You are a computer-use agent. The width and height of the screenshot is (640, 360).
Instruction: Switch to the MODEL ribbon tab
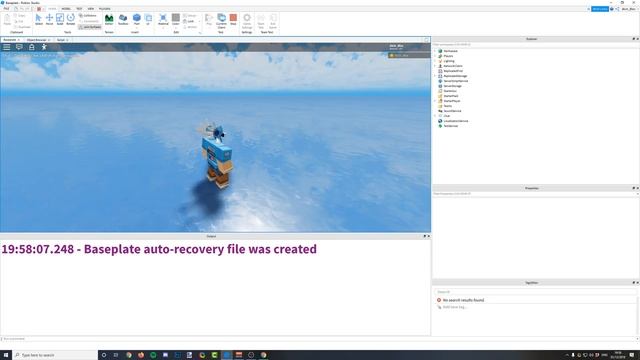click(x=66, y=9)
